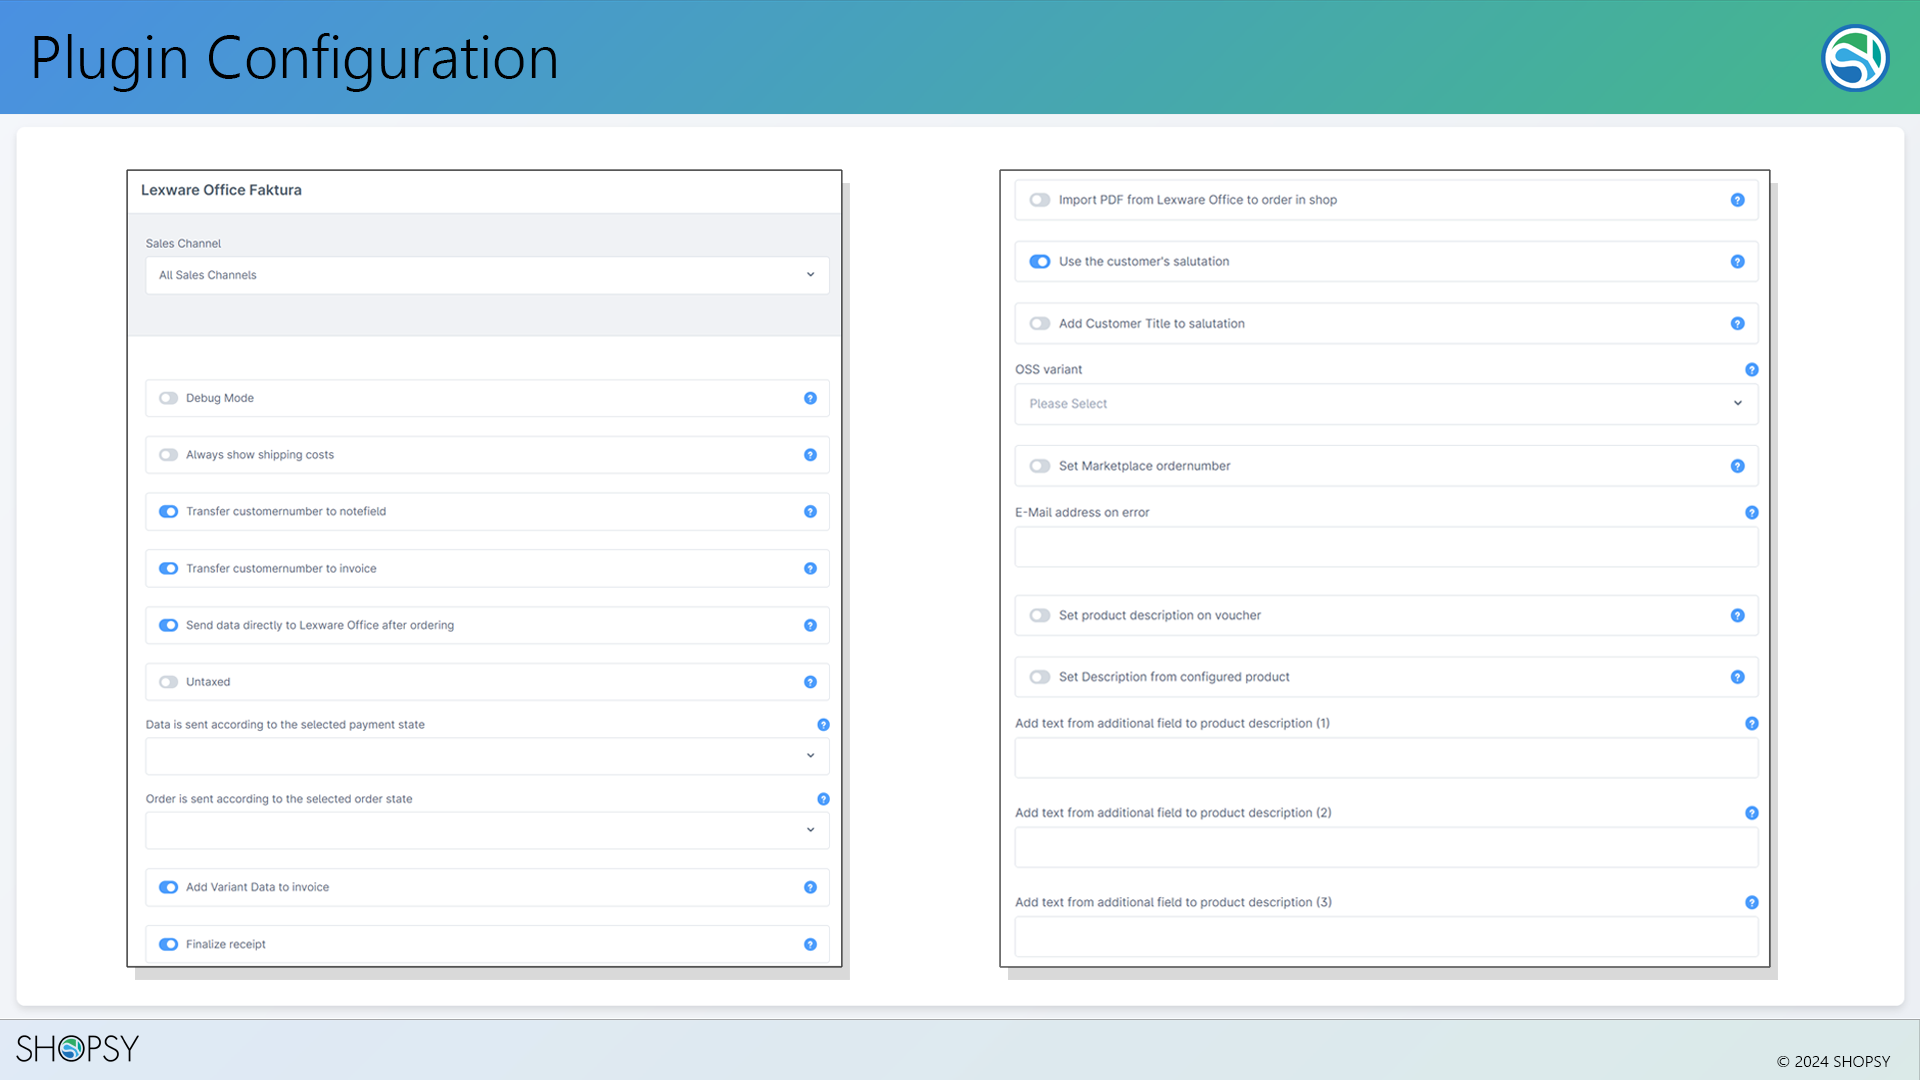Toggle Always show shipping costs switch

pyautogui.click(x=167, y=454)
